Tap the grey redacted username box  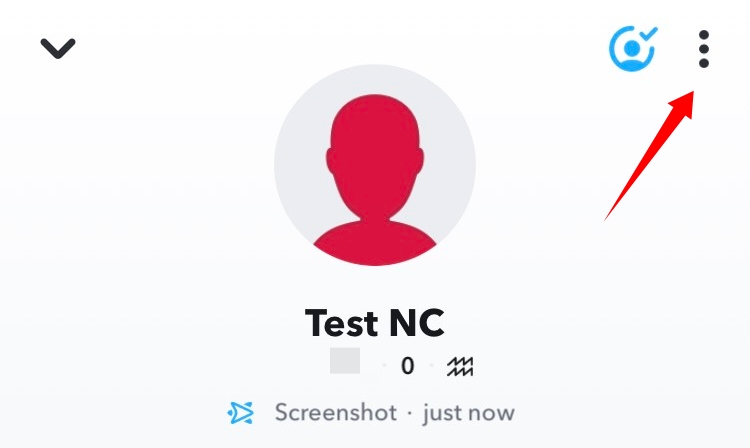point(345,361)
